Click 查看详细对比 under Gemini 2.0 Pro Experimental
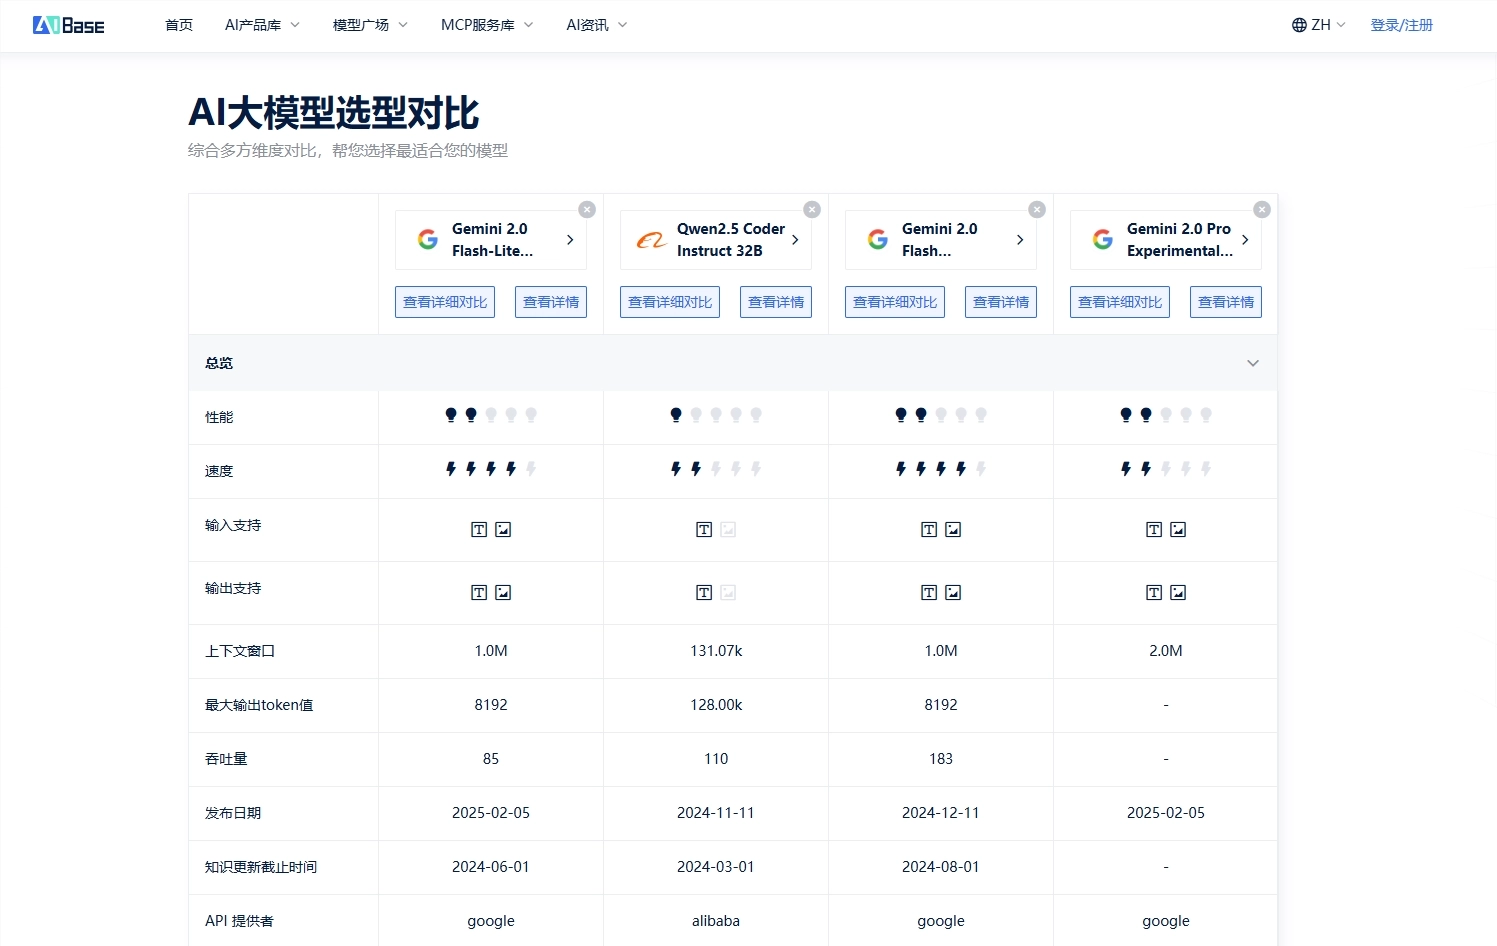This screenshot has height=946, width=1497. pos(1120,302)
